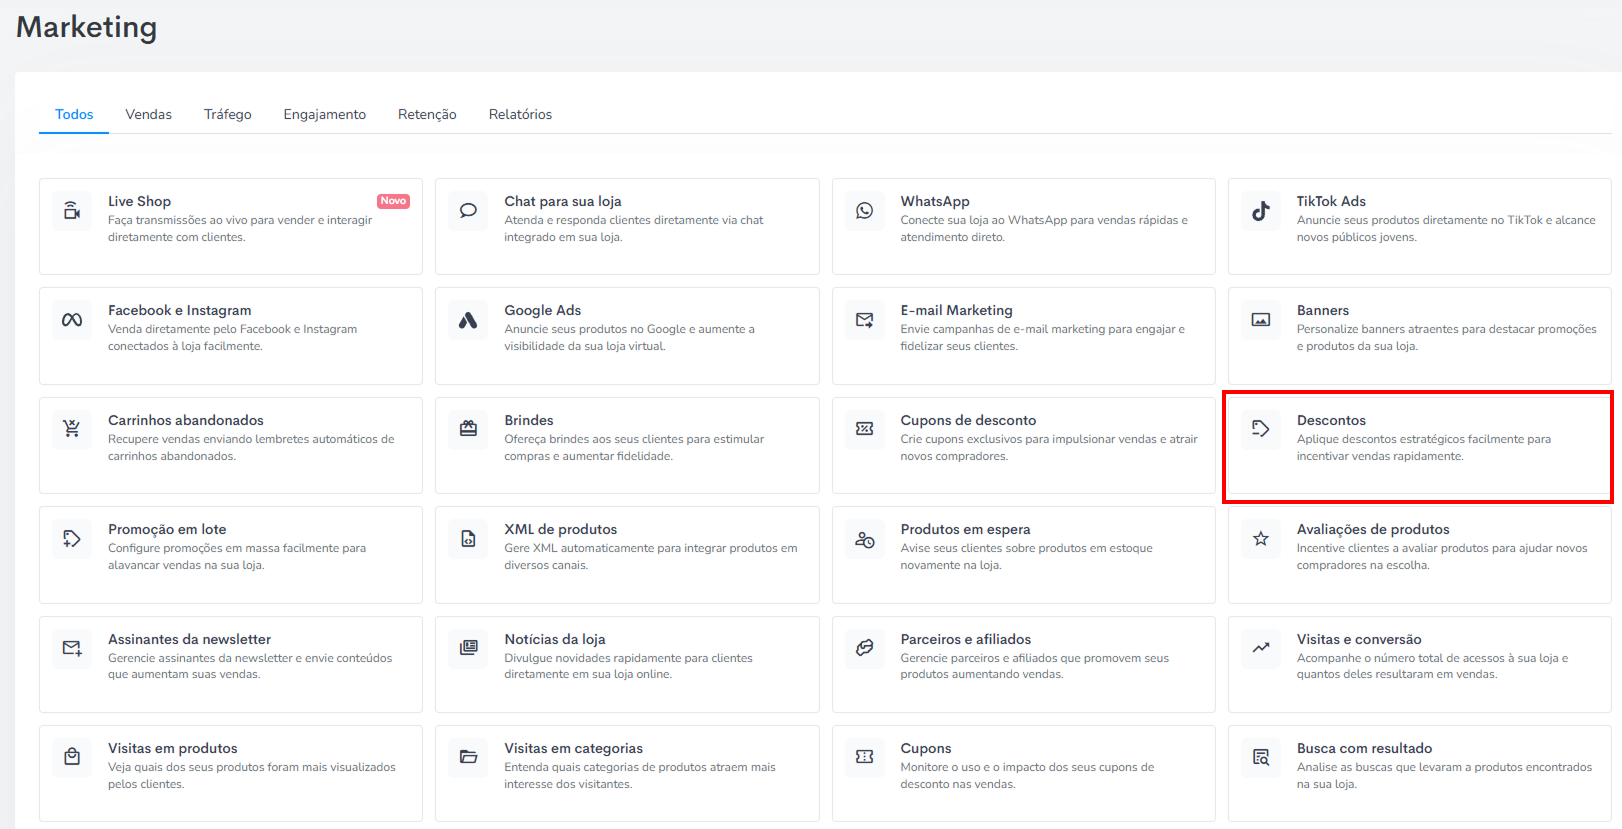This screenshot has width=1622, height=829.
Task: Click the Brindes gift icon
Action: tap(468, 429)
